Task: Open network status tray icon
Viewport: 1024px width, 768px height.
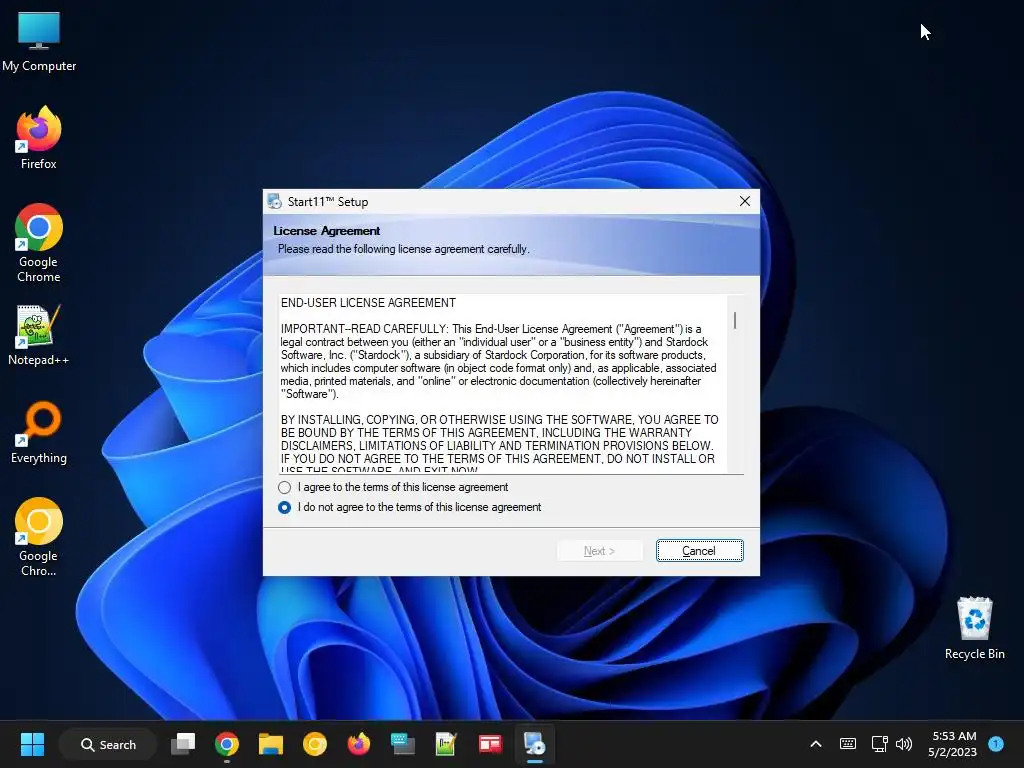Action: [879, 744]
